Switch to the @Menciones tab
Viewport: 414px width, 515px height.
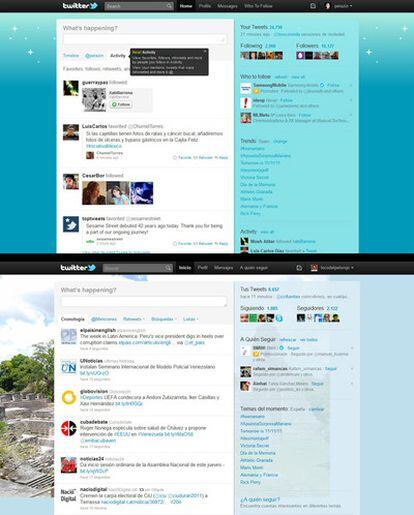[104, 319]
